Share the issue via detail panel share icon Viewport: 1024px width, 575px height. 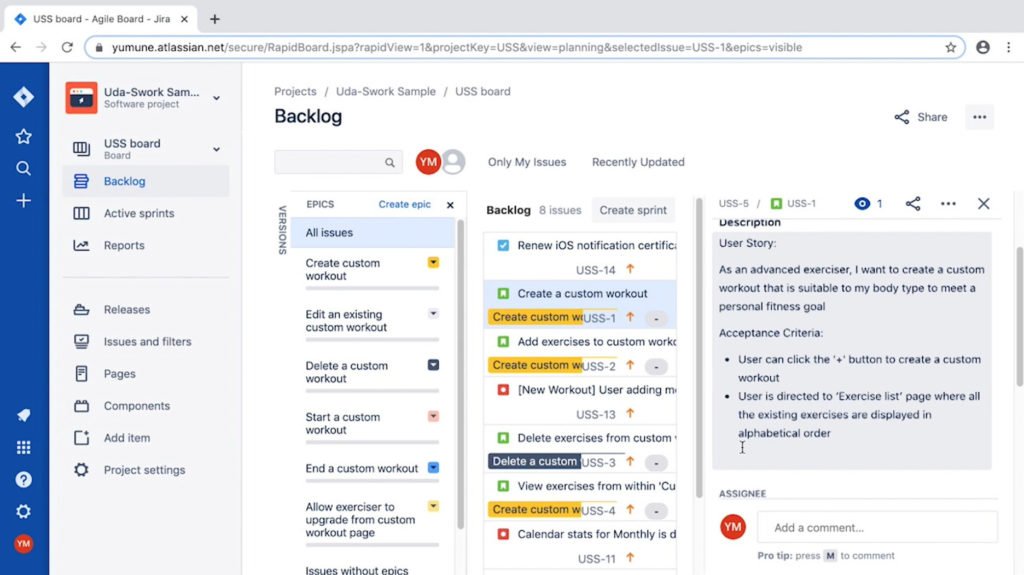[x=913, y=204]
